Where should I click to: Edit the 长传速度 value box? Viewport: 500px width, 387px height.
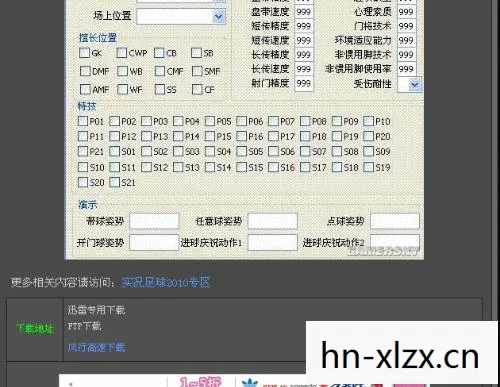tap(304, 69)
